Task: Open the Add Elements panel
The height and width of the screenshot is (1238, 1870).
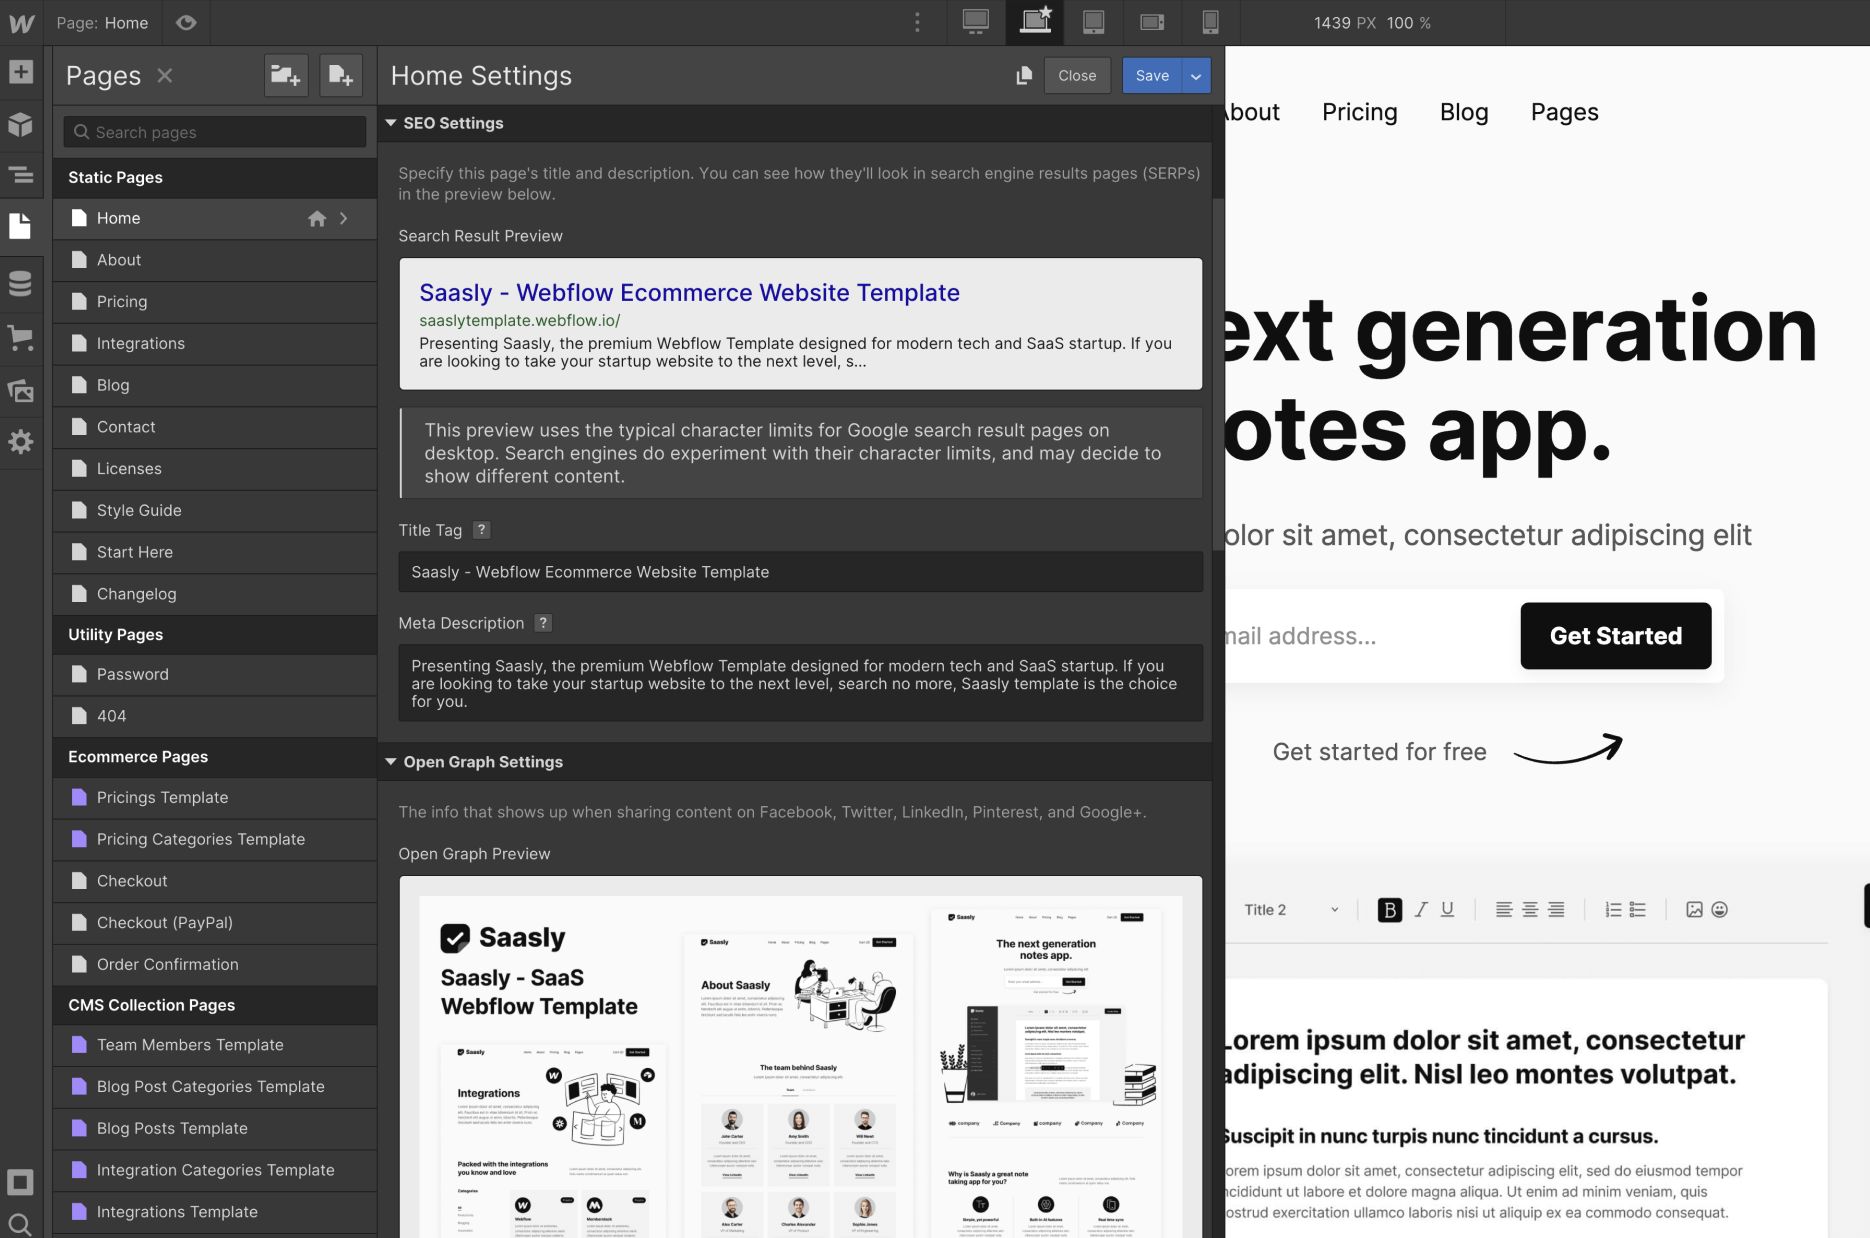Action: coord(21,72)
